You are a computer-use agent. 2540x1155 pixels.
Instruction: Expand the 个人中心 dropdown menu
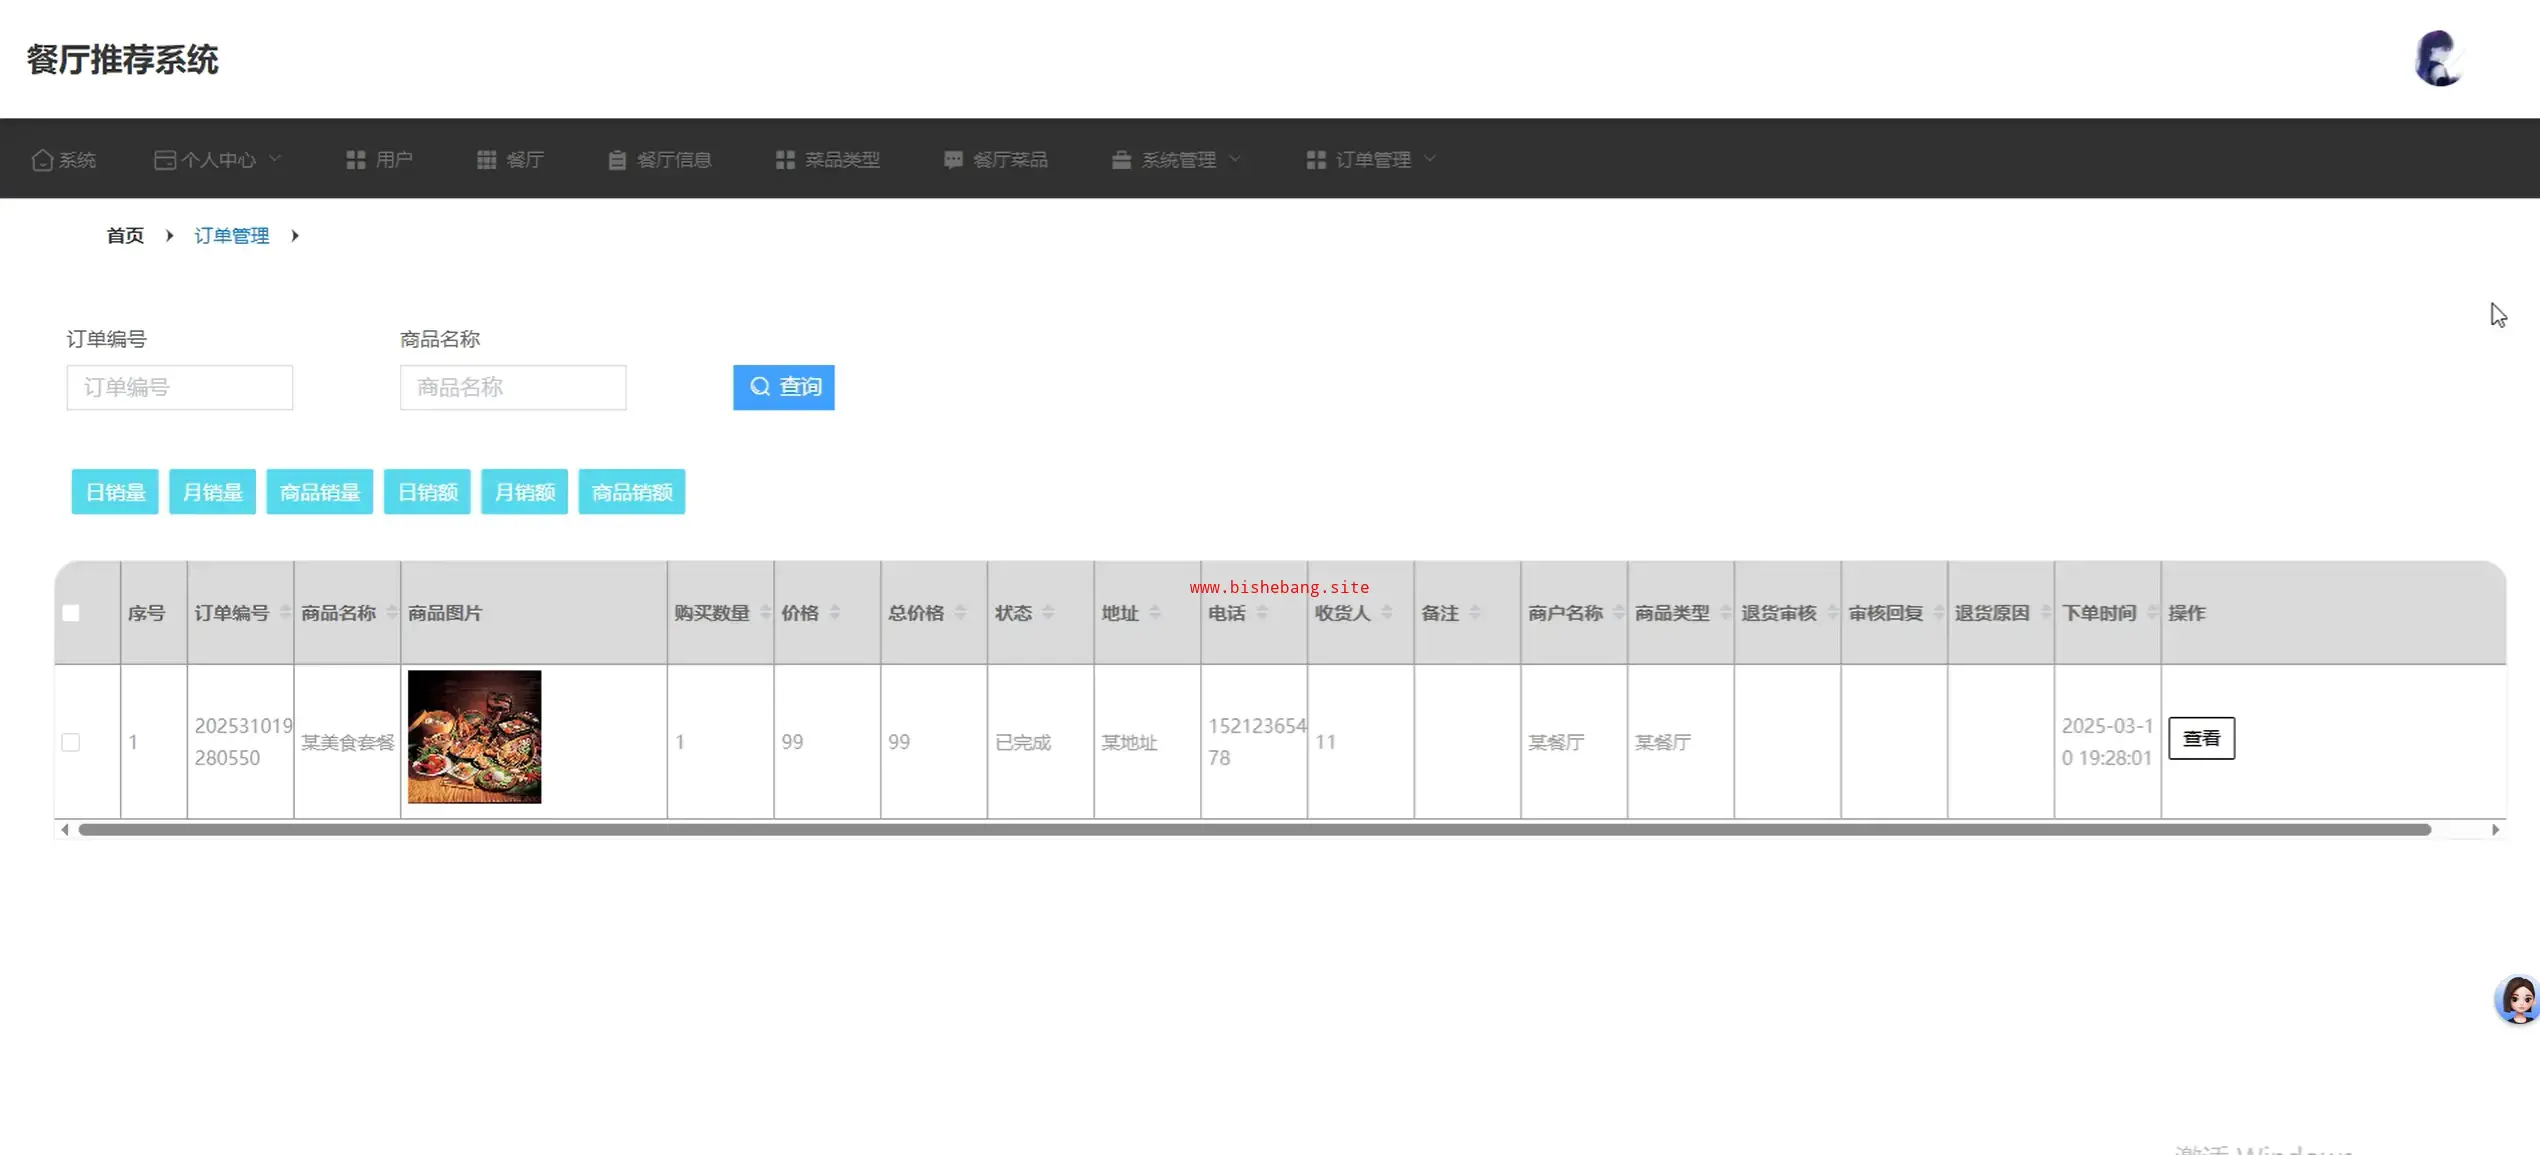pos(218,160)
